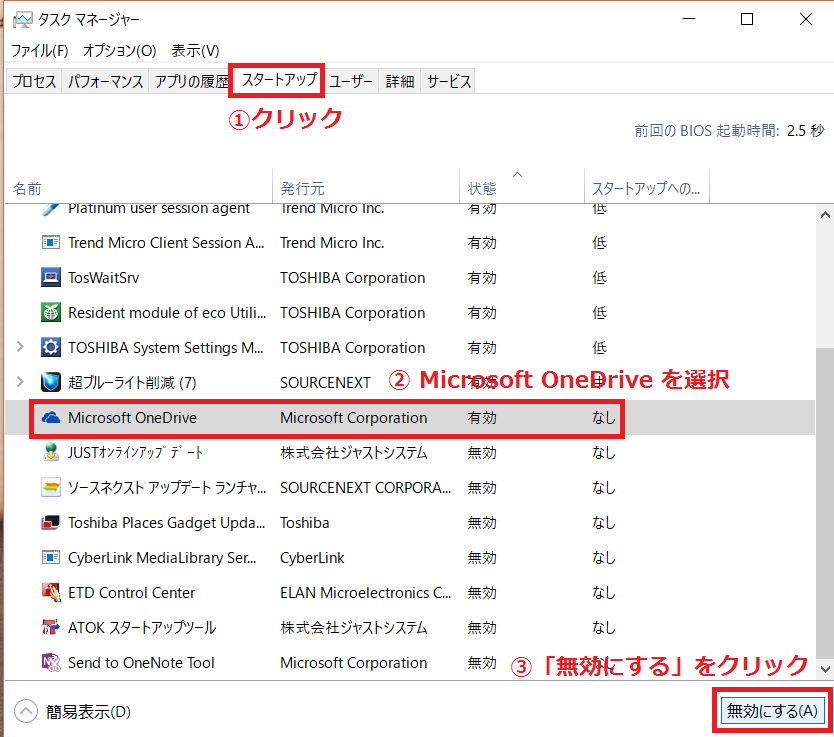Select the Send to OneNote Tool entry

point(141,663)
